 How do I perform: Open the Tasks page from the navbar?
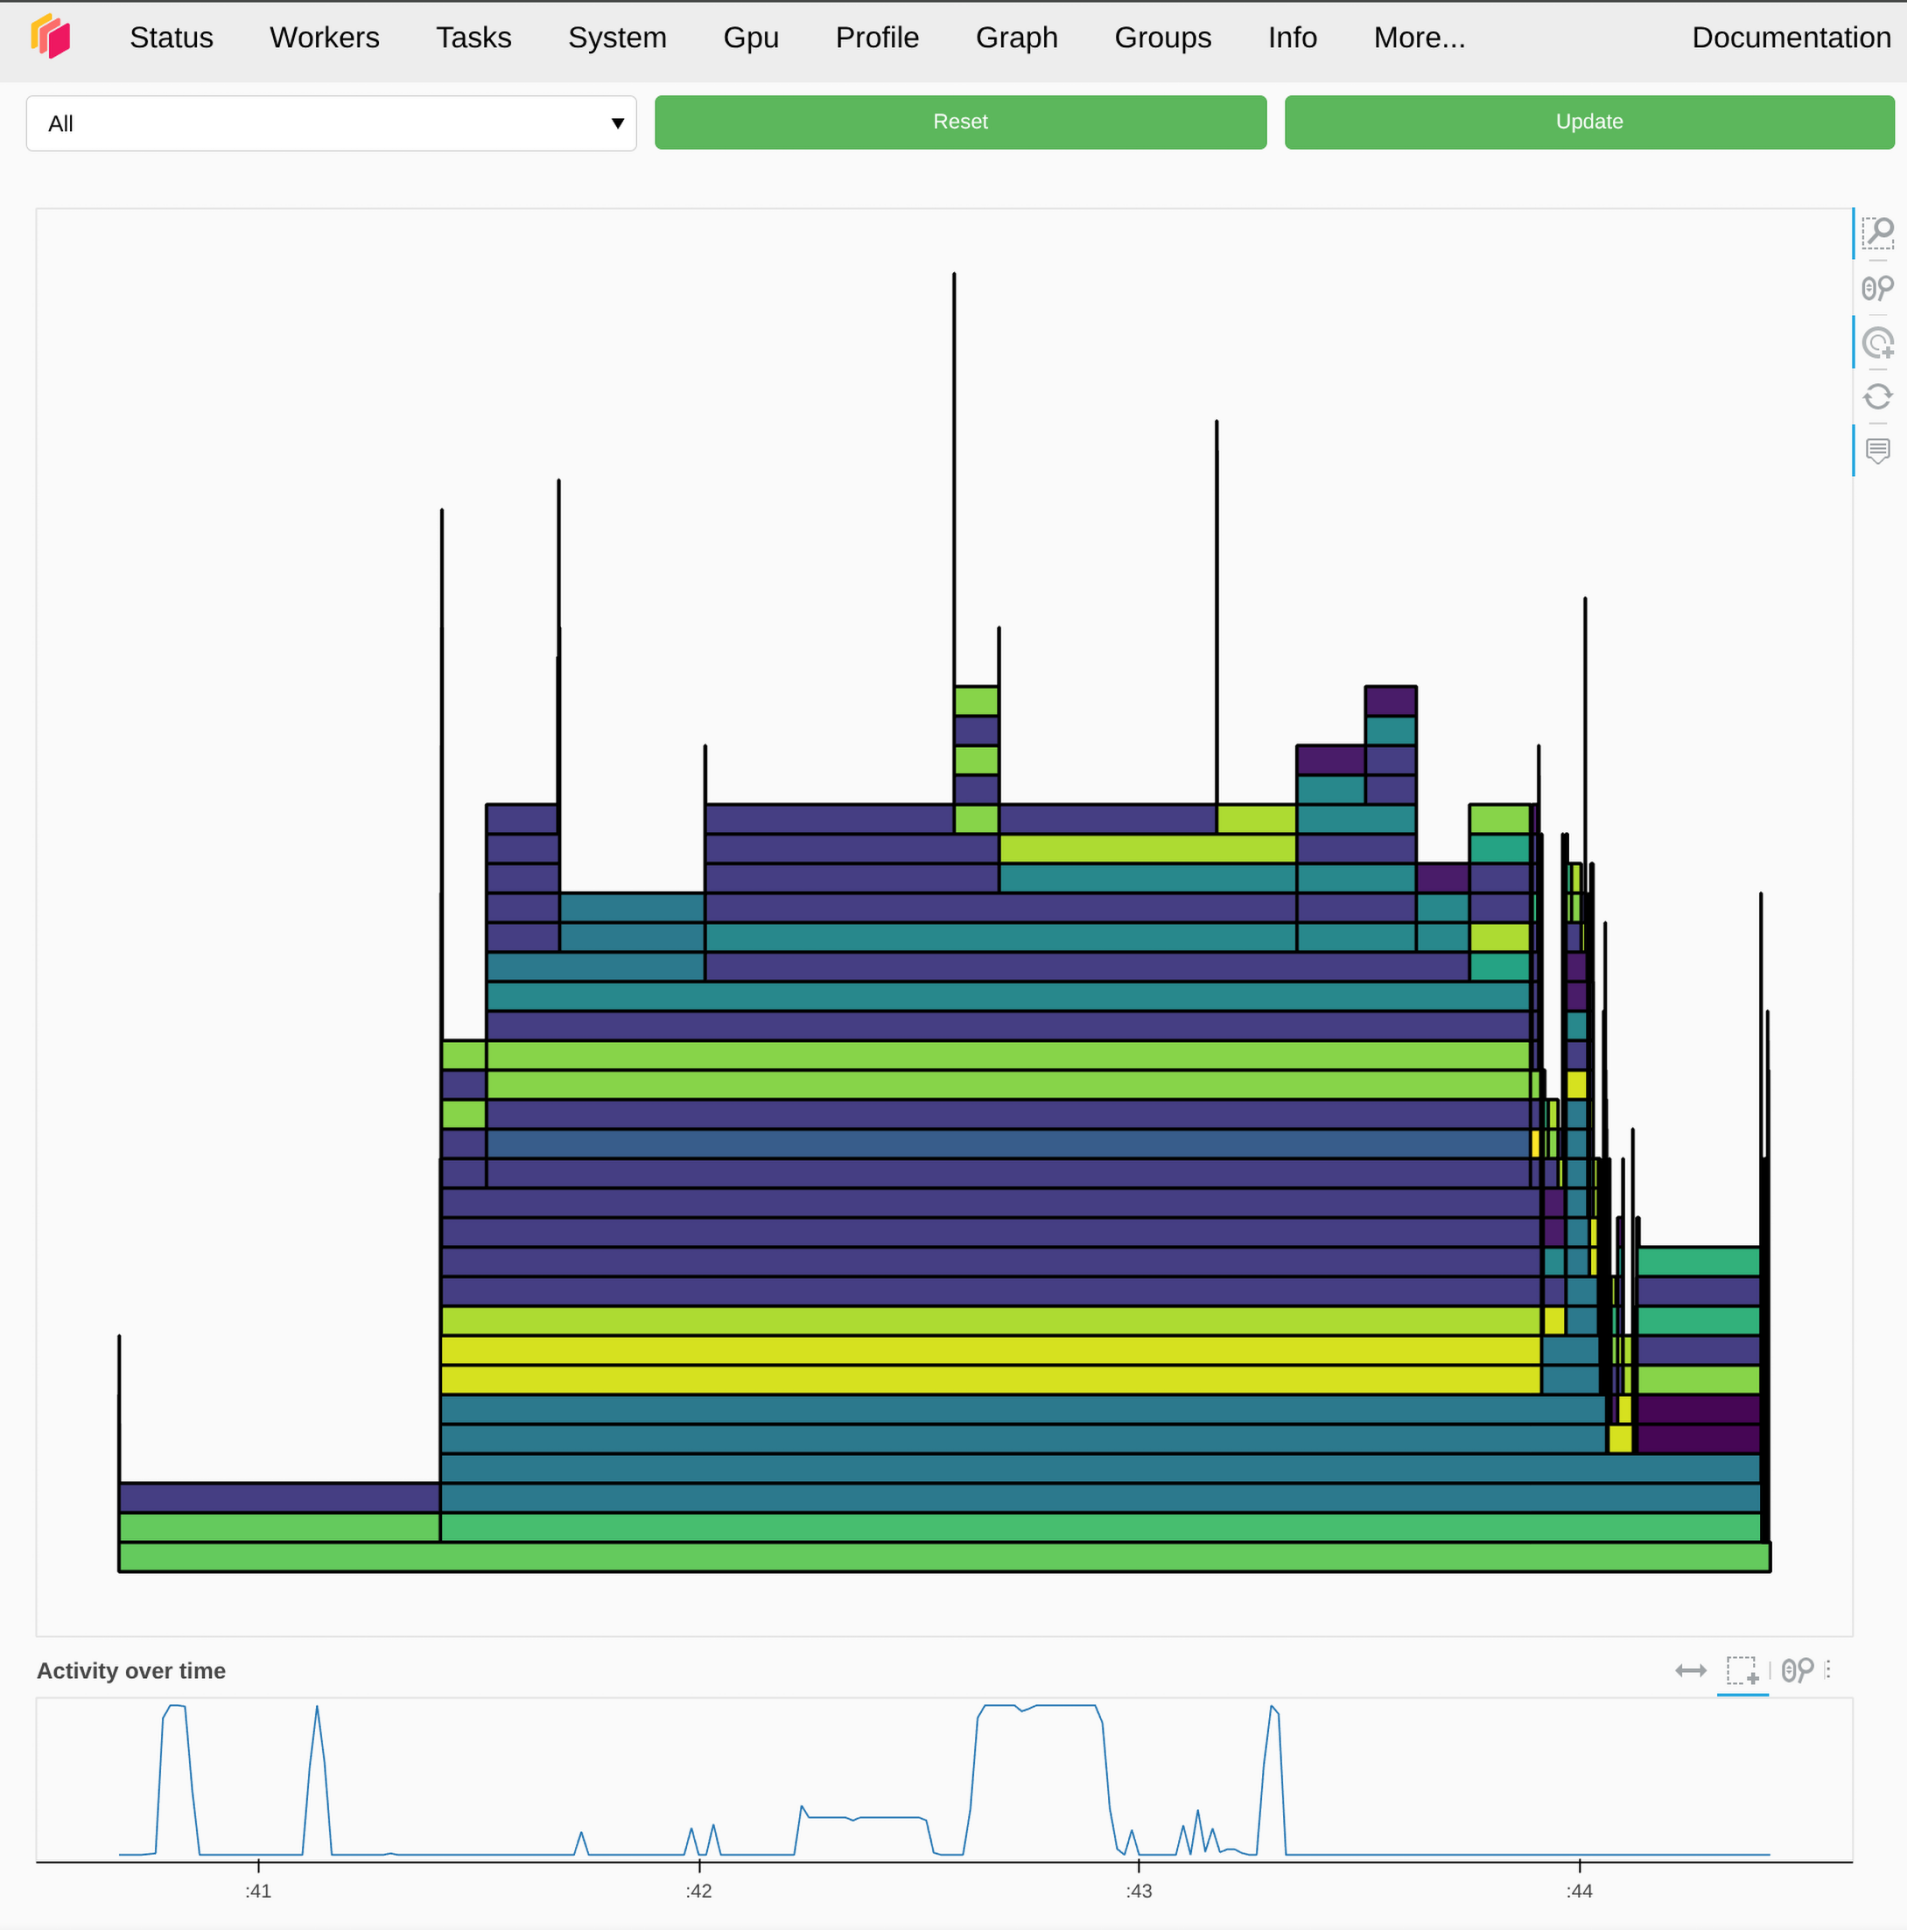click(473, 37)
